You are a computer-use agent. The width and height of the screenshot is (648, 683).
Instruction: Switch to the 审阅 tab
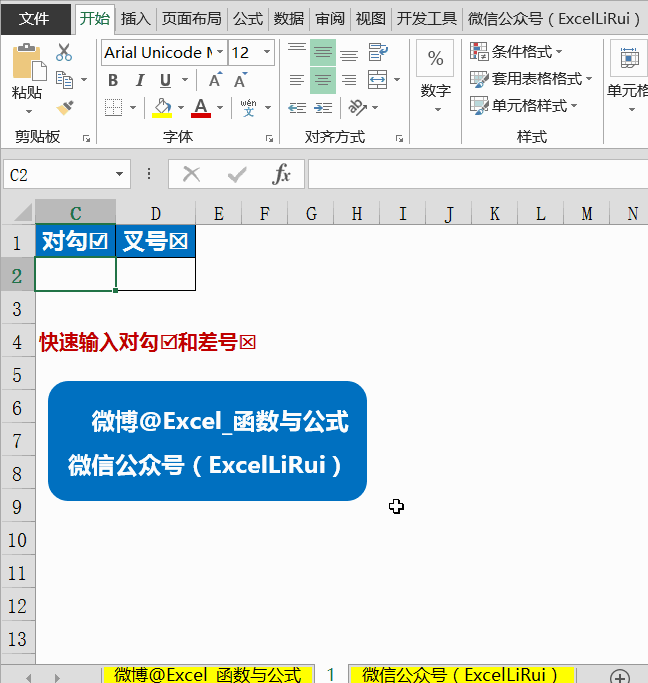click(330, 19)
